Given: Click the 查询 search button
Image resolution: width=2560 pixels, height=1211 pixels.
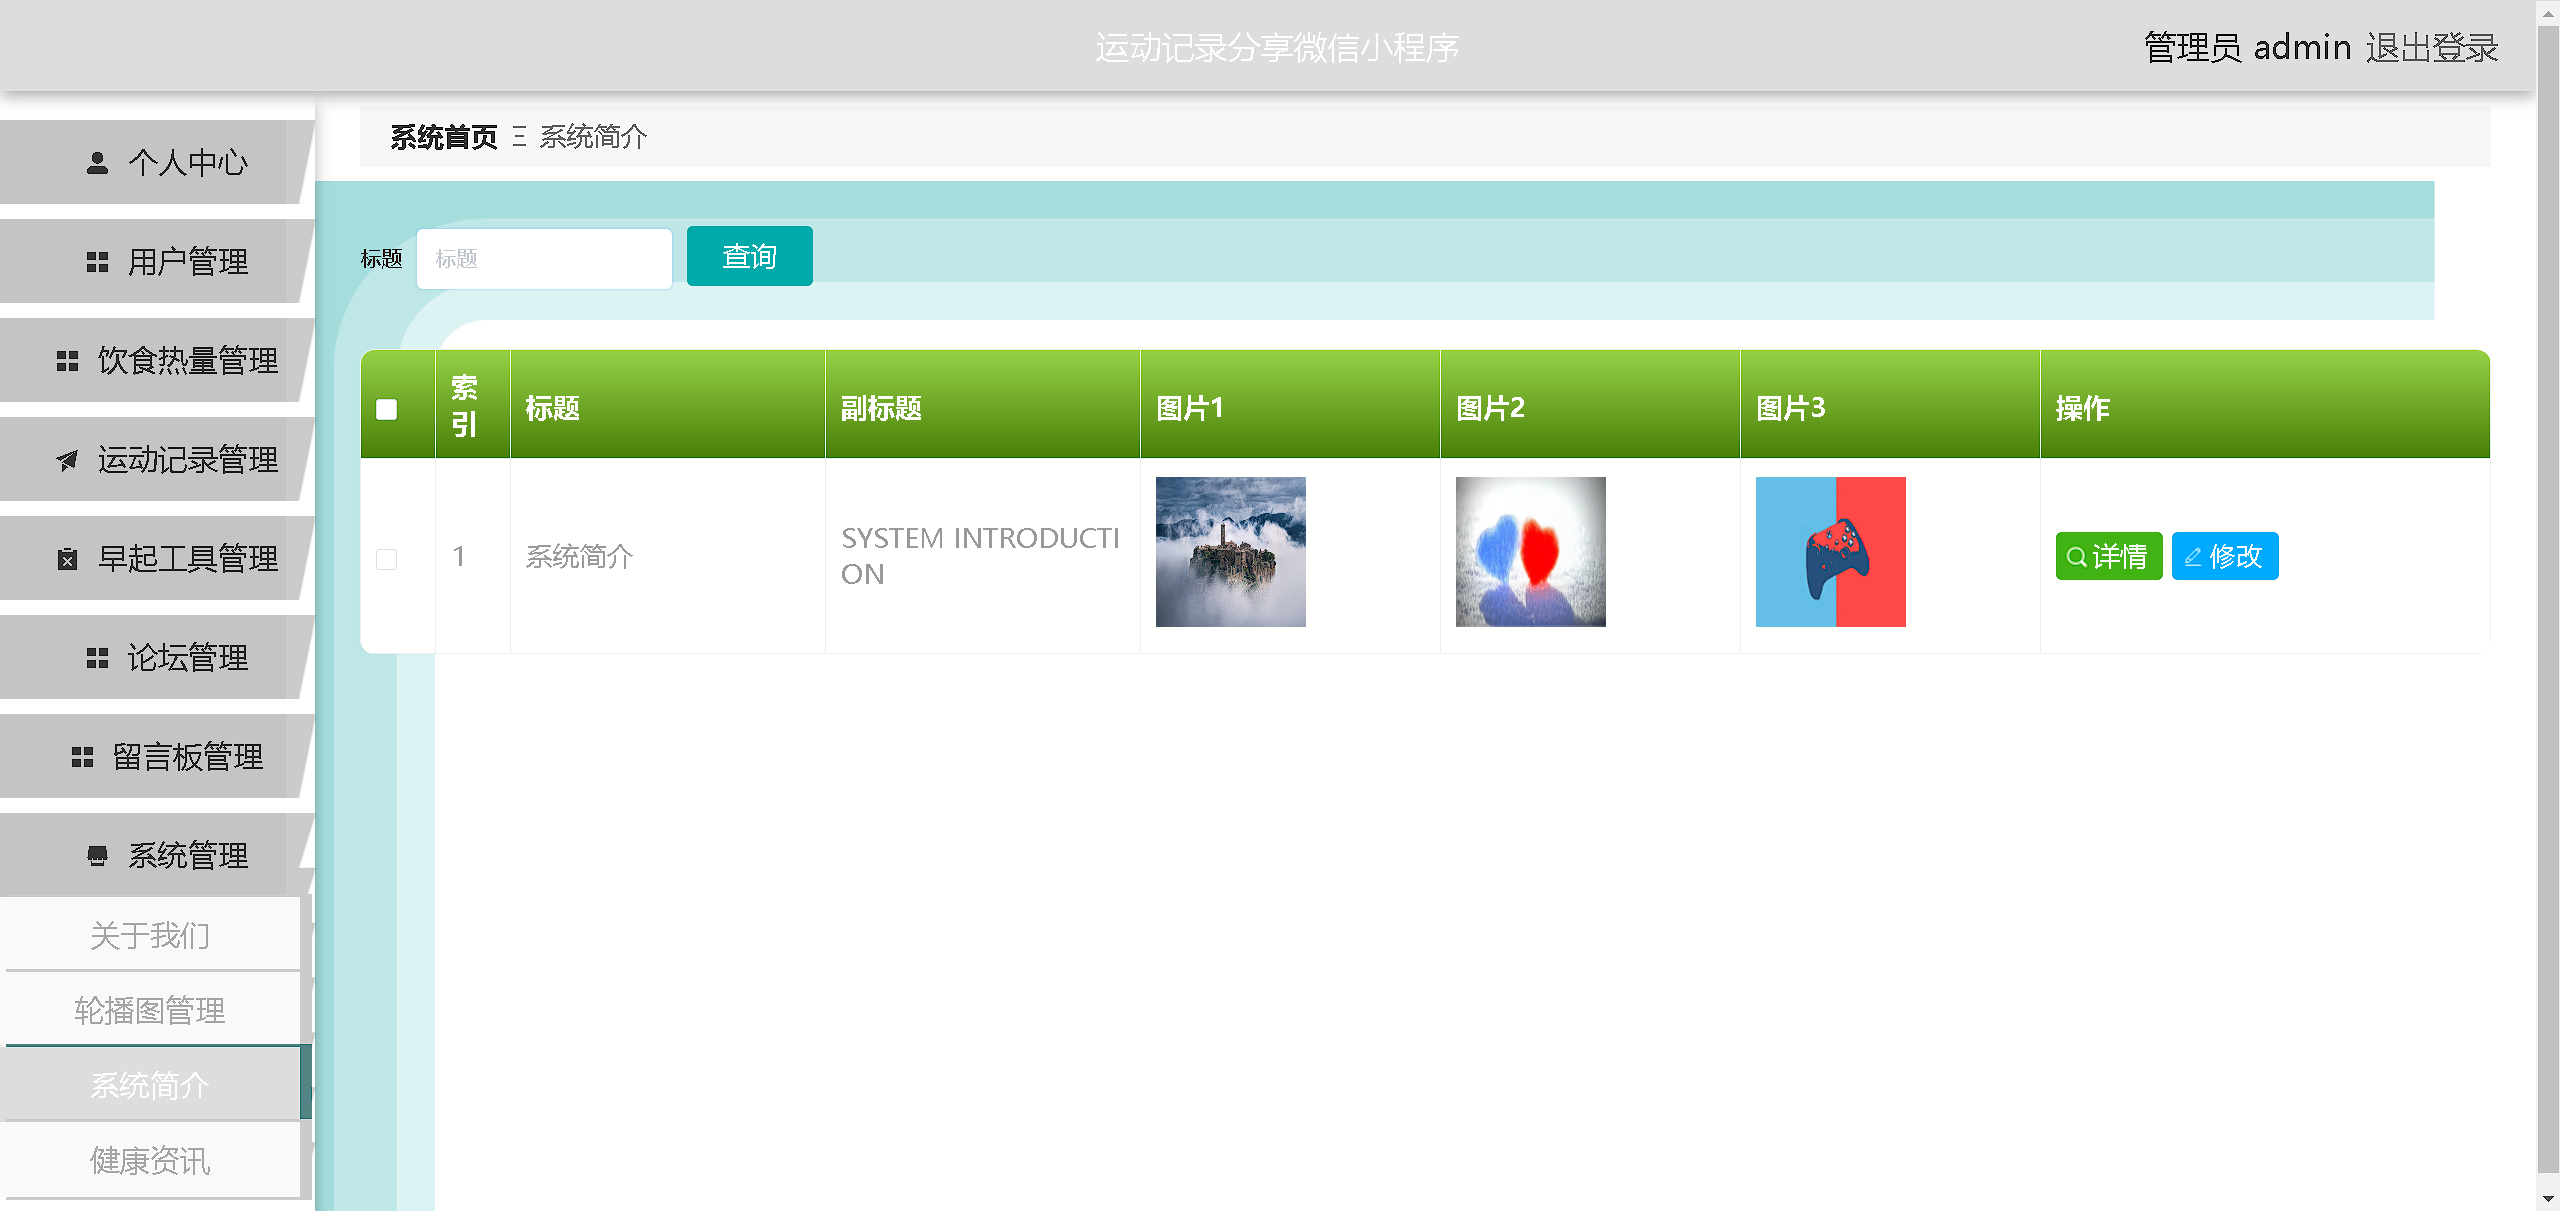Looking at the screenshot, I should (749, 257).
